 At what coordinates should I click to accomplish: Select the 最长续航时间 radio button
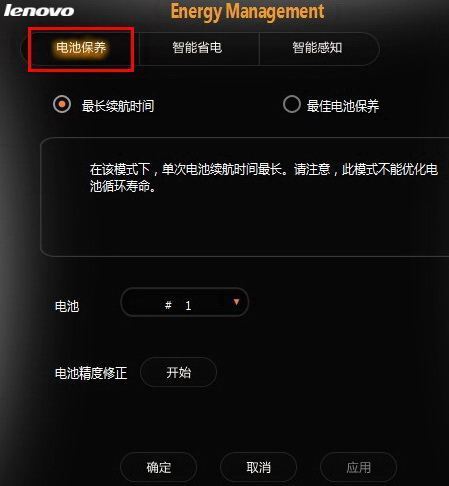coord(62,104)
